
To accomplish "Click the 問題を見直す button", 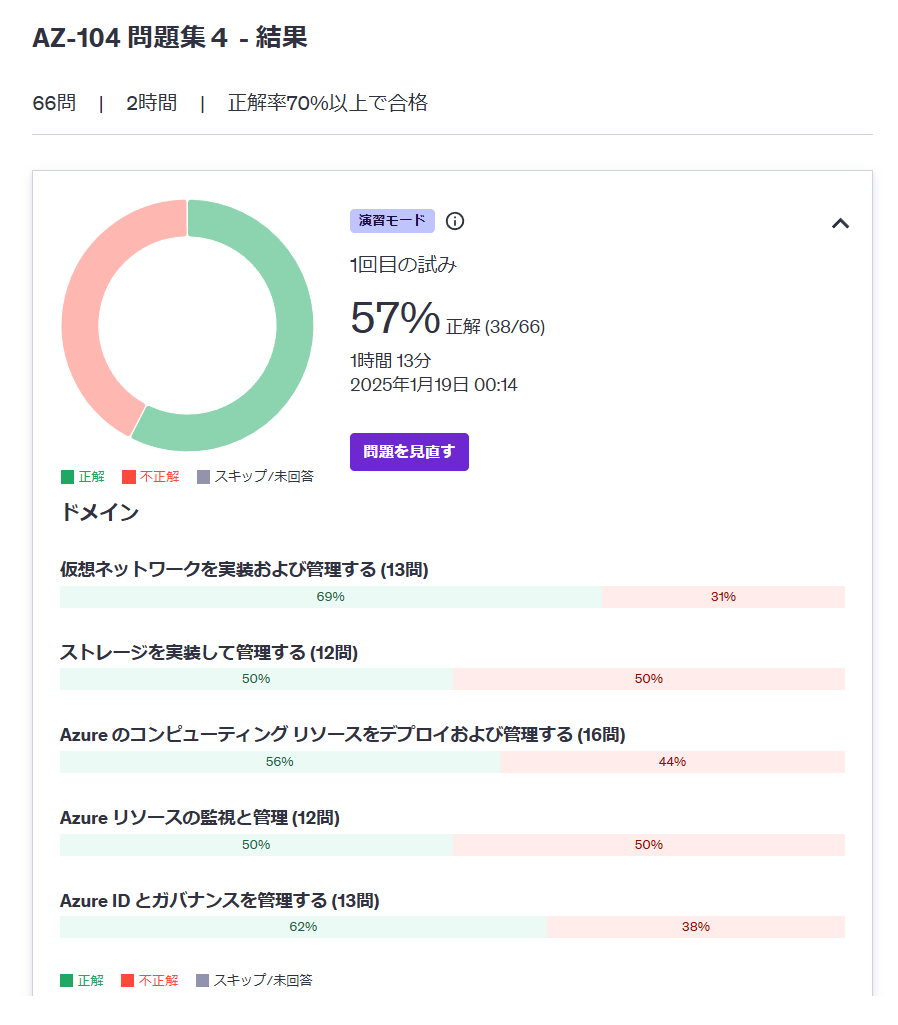I will pos(409,452).
